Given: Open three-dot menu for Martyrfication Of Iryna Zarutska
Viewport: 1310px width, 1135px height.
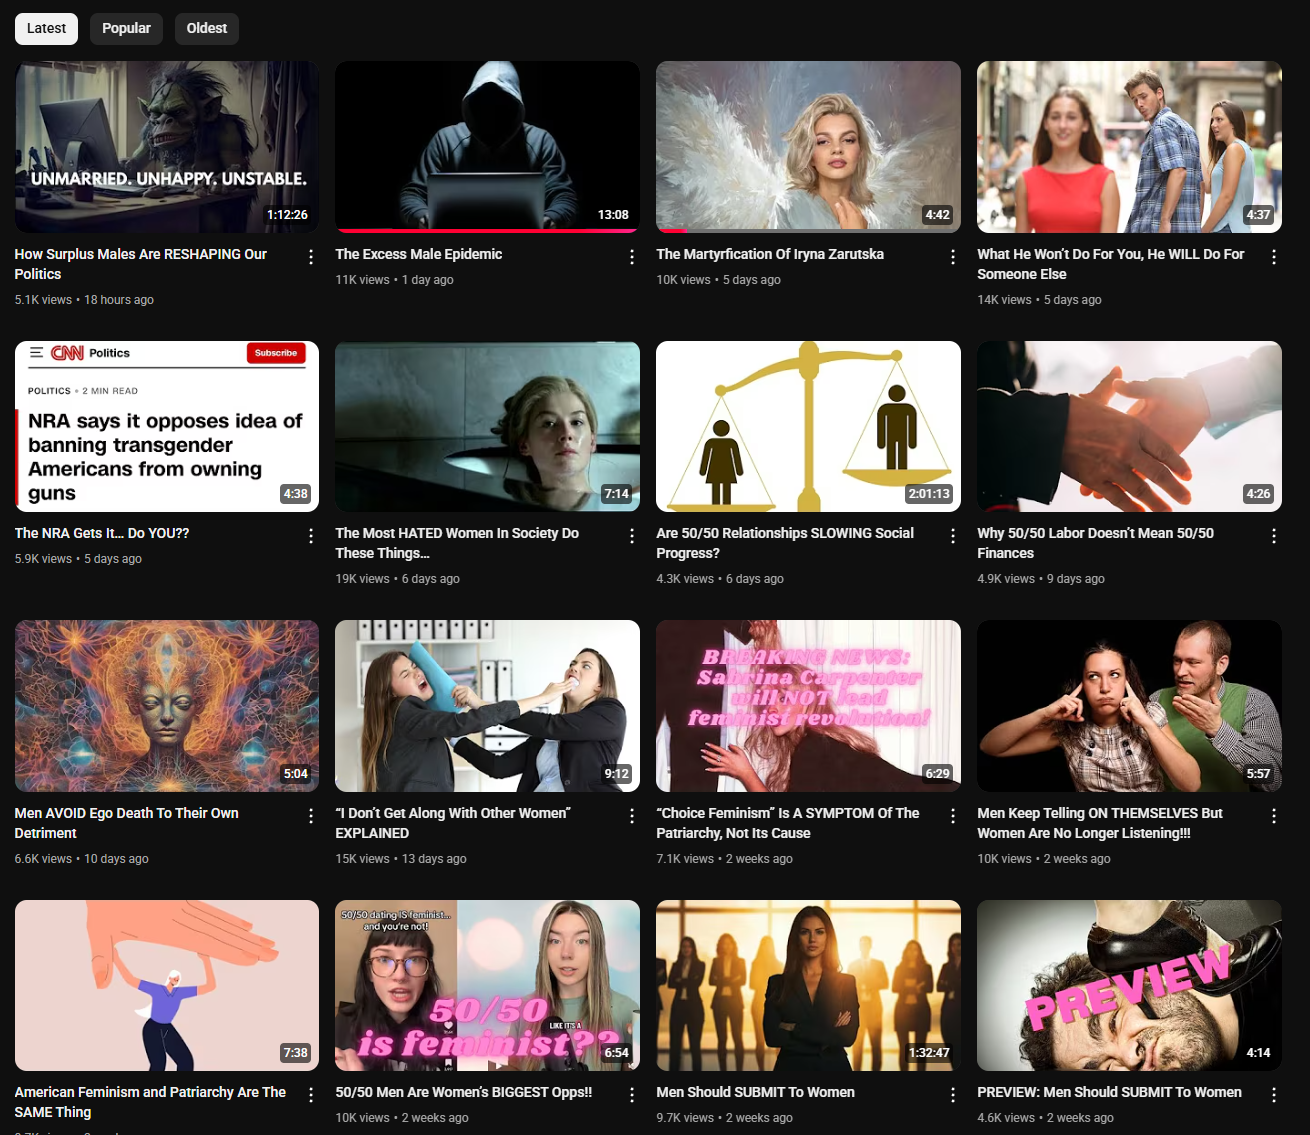Looking at the screenshot, I should (953, 257).
